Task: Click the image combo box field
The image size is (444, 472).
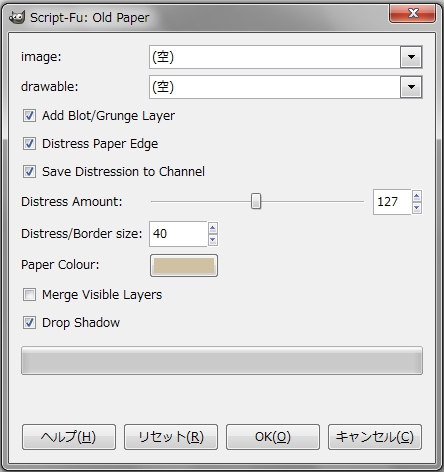Action: coord(286,57)
